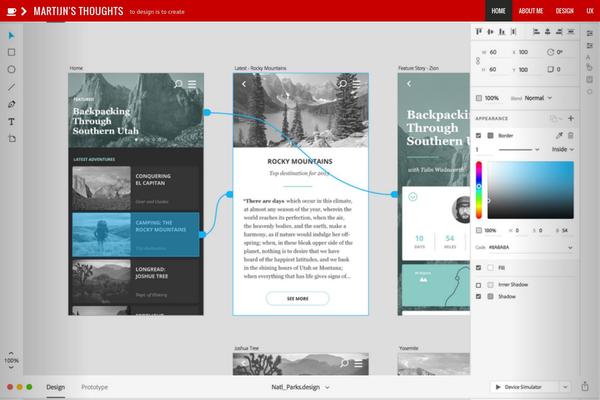Open the ABOUT ME menu item

pyautogui.click(x=531, y=11)
